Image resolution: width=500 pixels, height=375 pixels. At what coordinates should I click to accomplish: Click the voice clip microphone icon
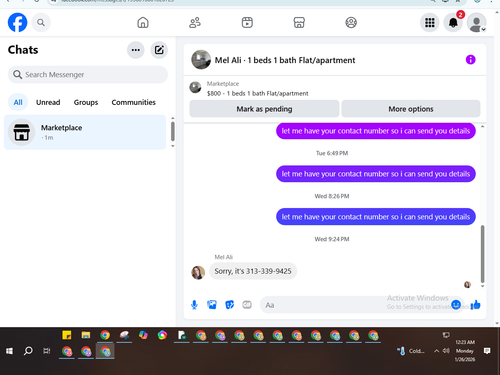[x=194, y=305]
